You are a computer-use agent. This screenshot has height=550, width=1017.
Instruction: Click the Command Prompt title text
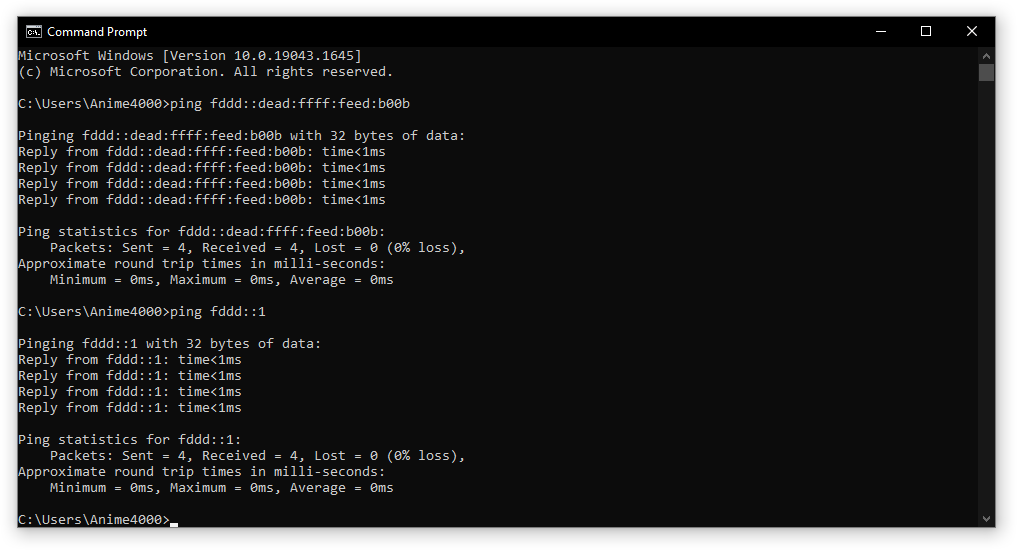coord(97,32)
